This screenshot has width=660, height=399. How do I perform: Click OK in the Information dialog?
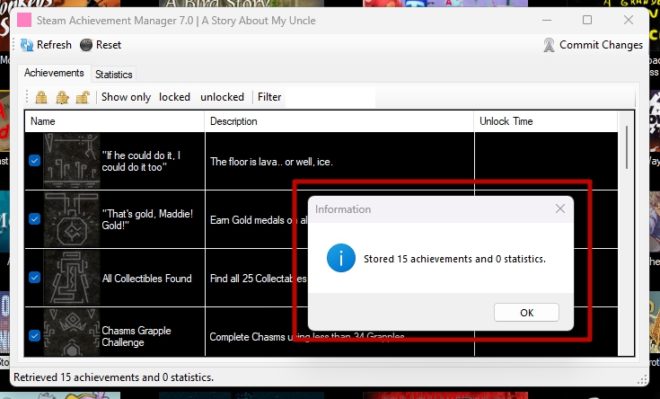tap(527, 313)
